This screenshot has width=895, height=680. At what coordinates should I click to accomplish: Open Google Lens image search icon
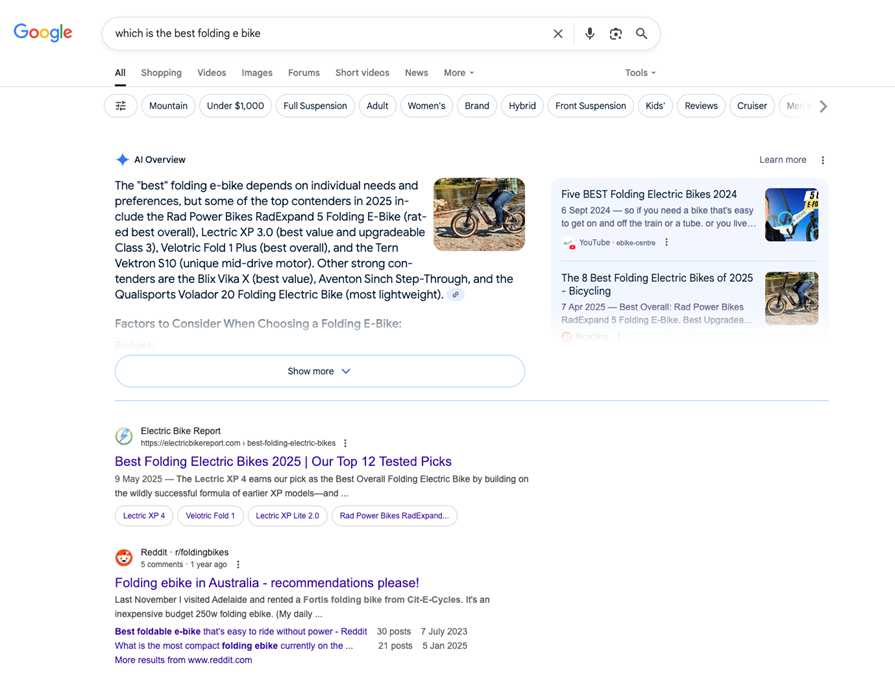pos(615,34)
